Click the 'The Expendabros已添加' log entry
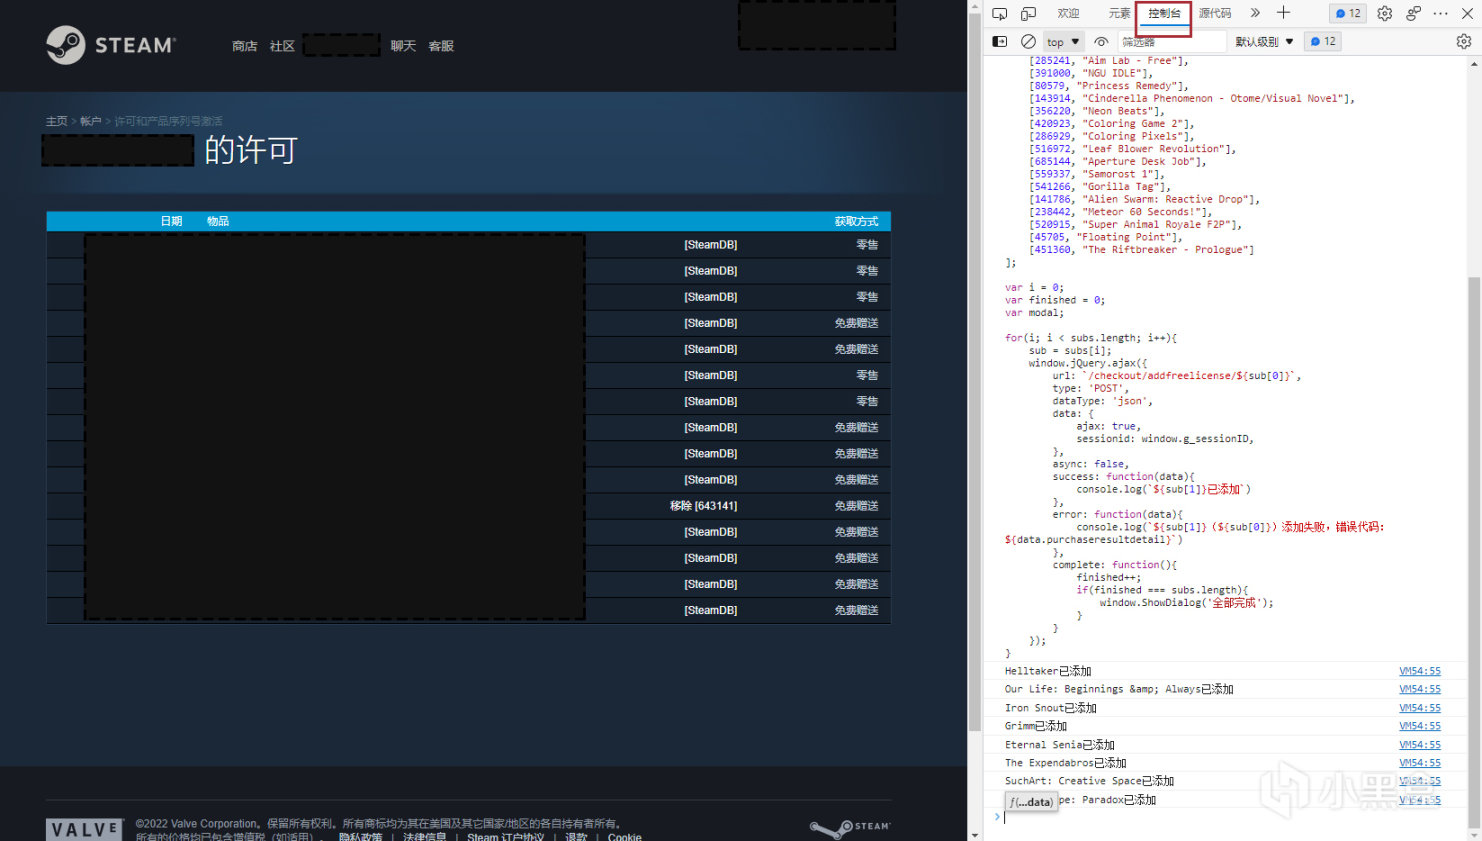This screenshot has height=841, width=1482. pos(1066,763)
